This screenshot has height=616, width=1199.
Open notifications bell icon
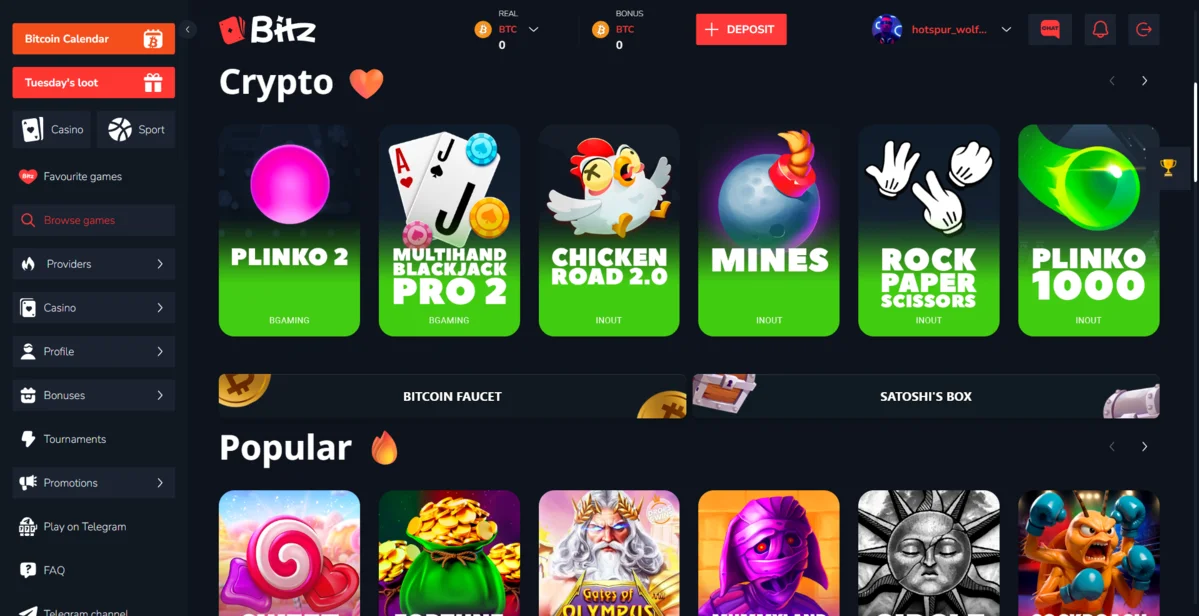click(1100, 30)
